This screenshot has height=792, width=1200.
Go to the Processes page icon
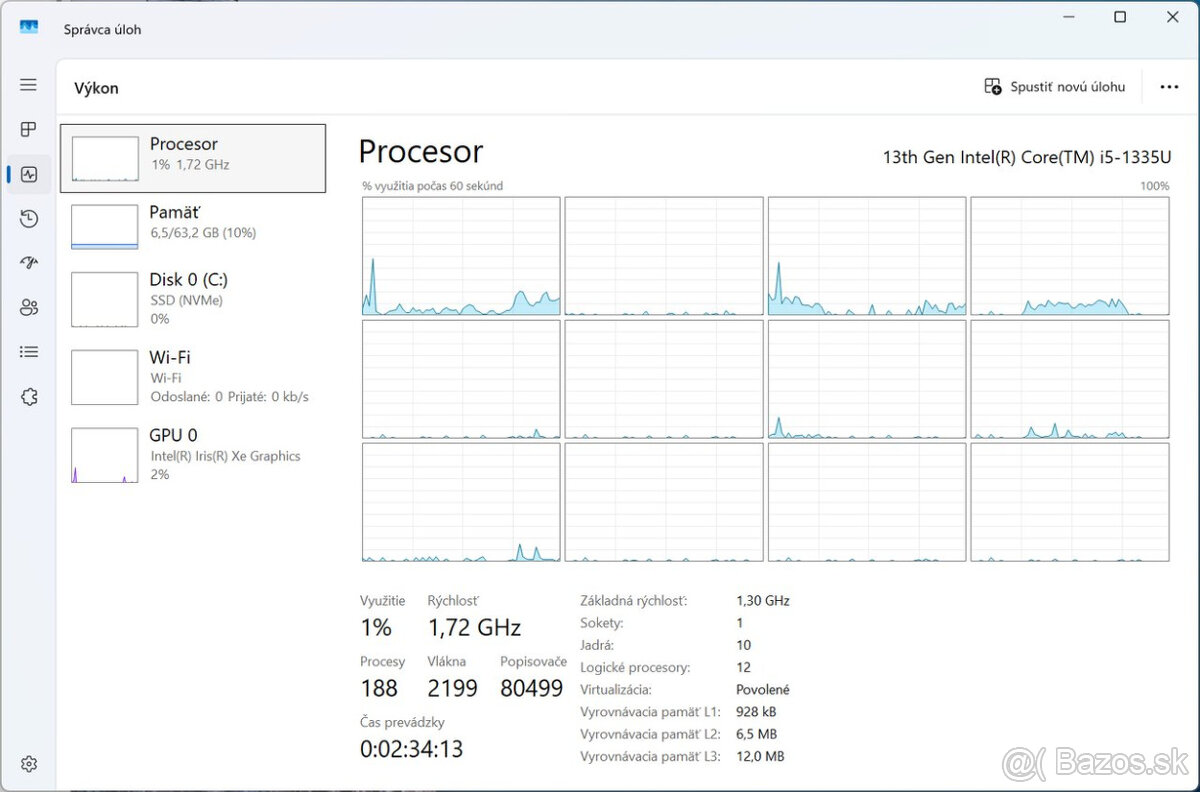point(28,129)
